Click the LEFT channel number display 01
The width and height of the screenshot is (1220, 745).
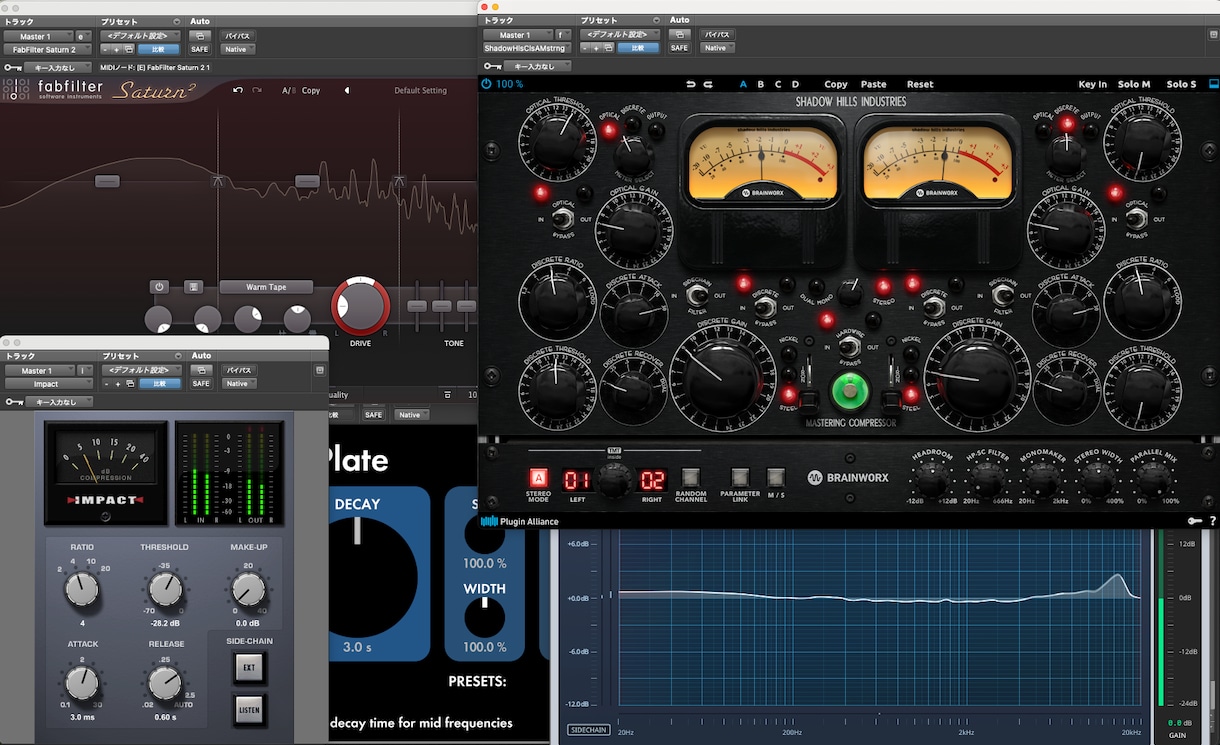[x=578, y=480]
